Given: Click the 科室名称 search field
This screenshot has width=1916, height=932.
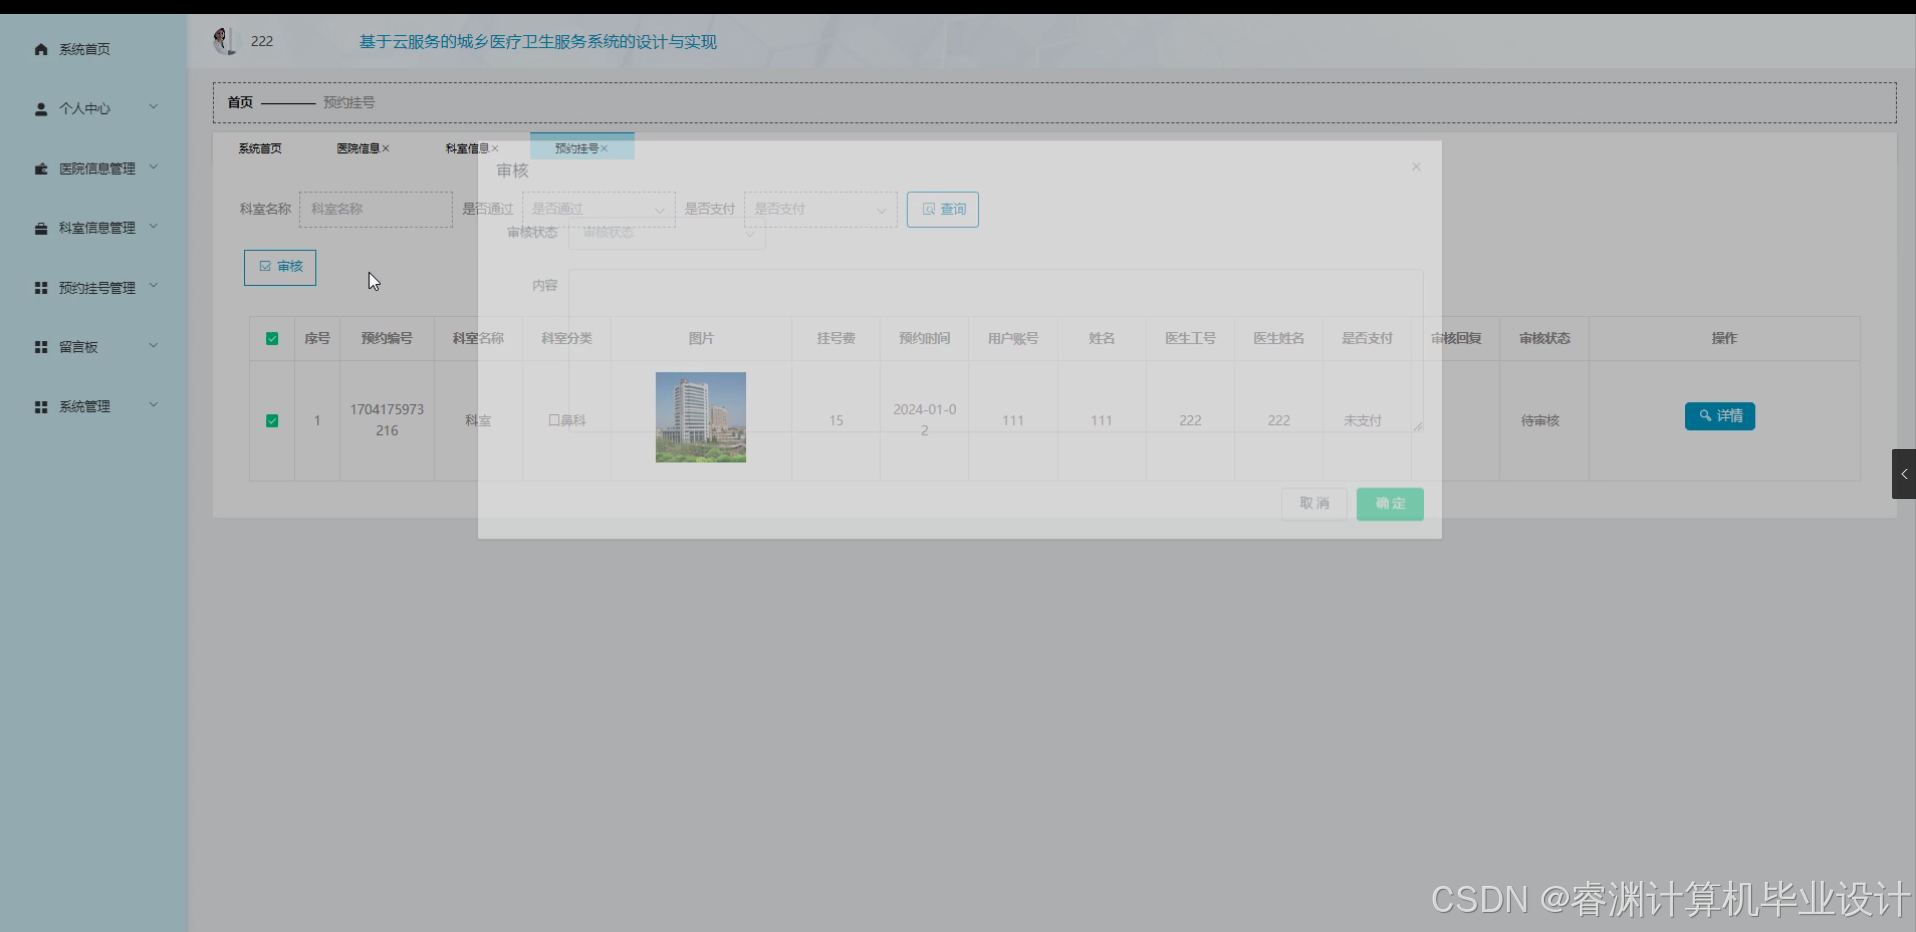Looking at the screenshot, I should point(376,209).
